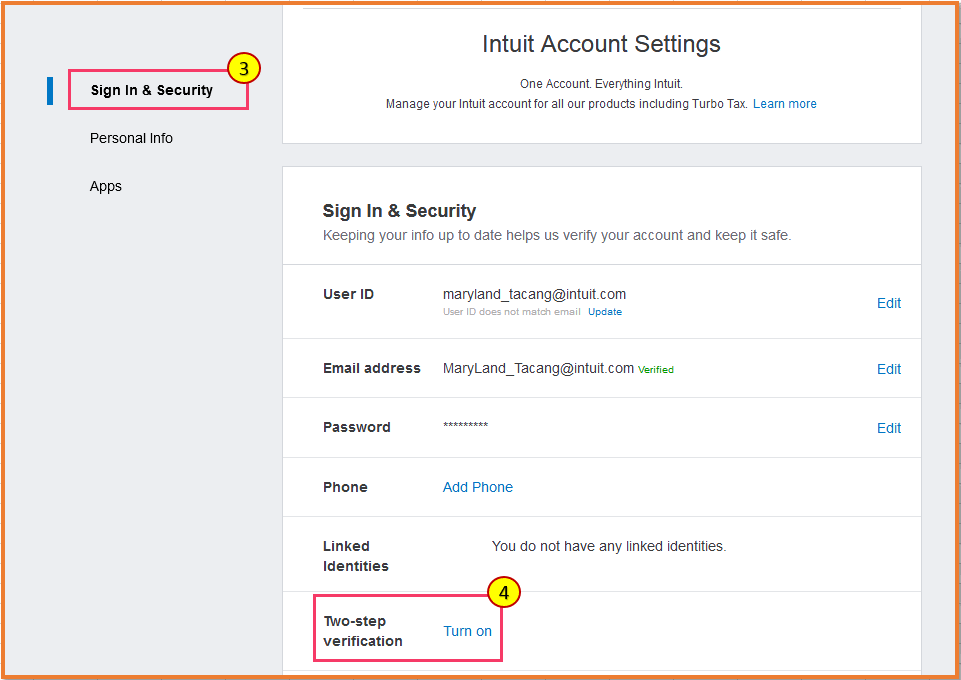The image size is (961, 680).
Task: Click the Two-step verification label
Action: [362, 630]
